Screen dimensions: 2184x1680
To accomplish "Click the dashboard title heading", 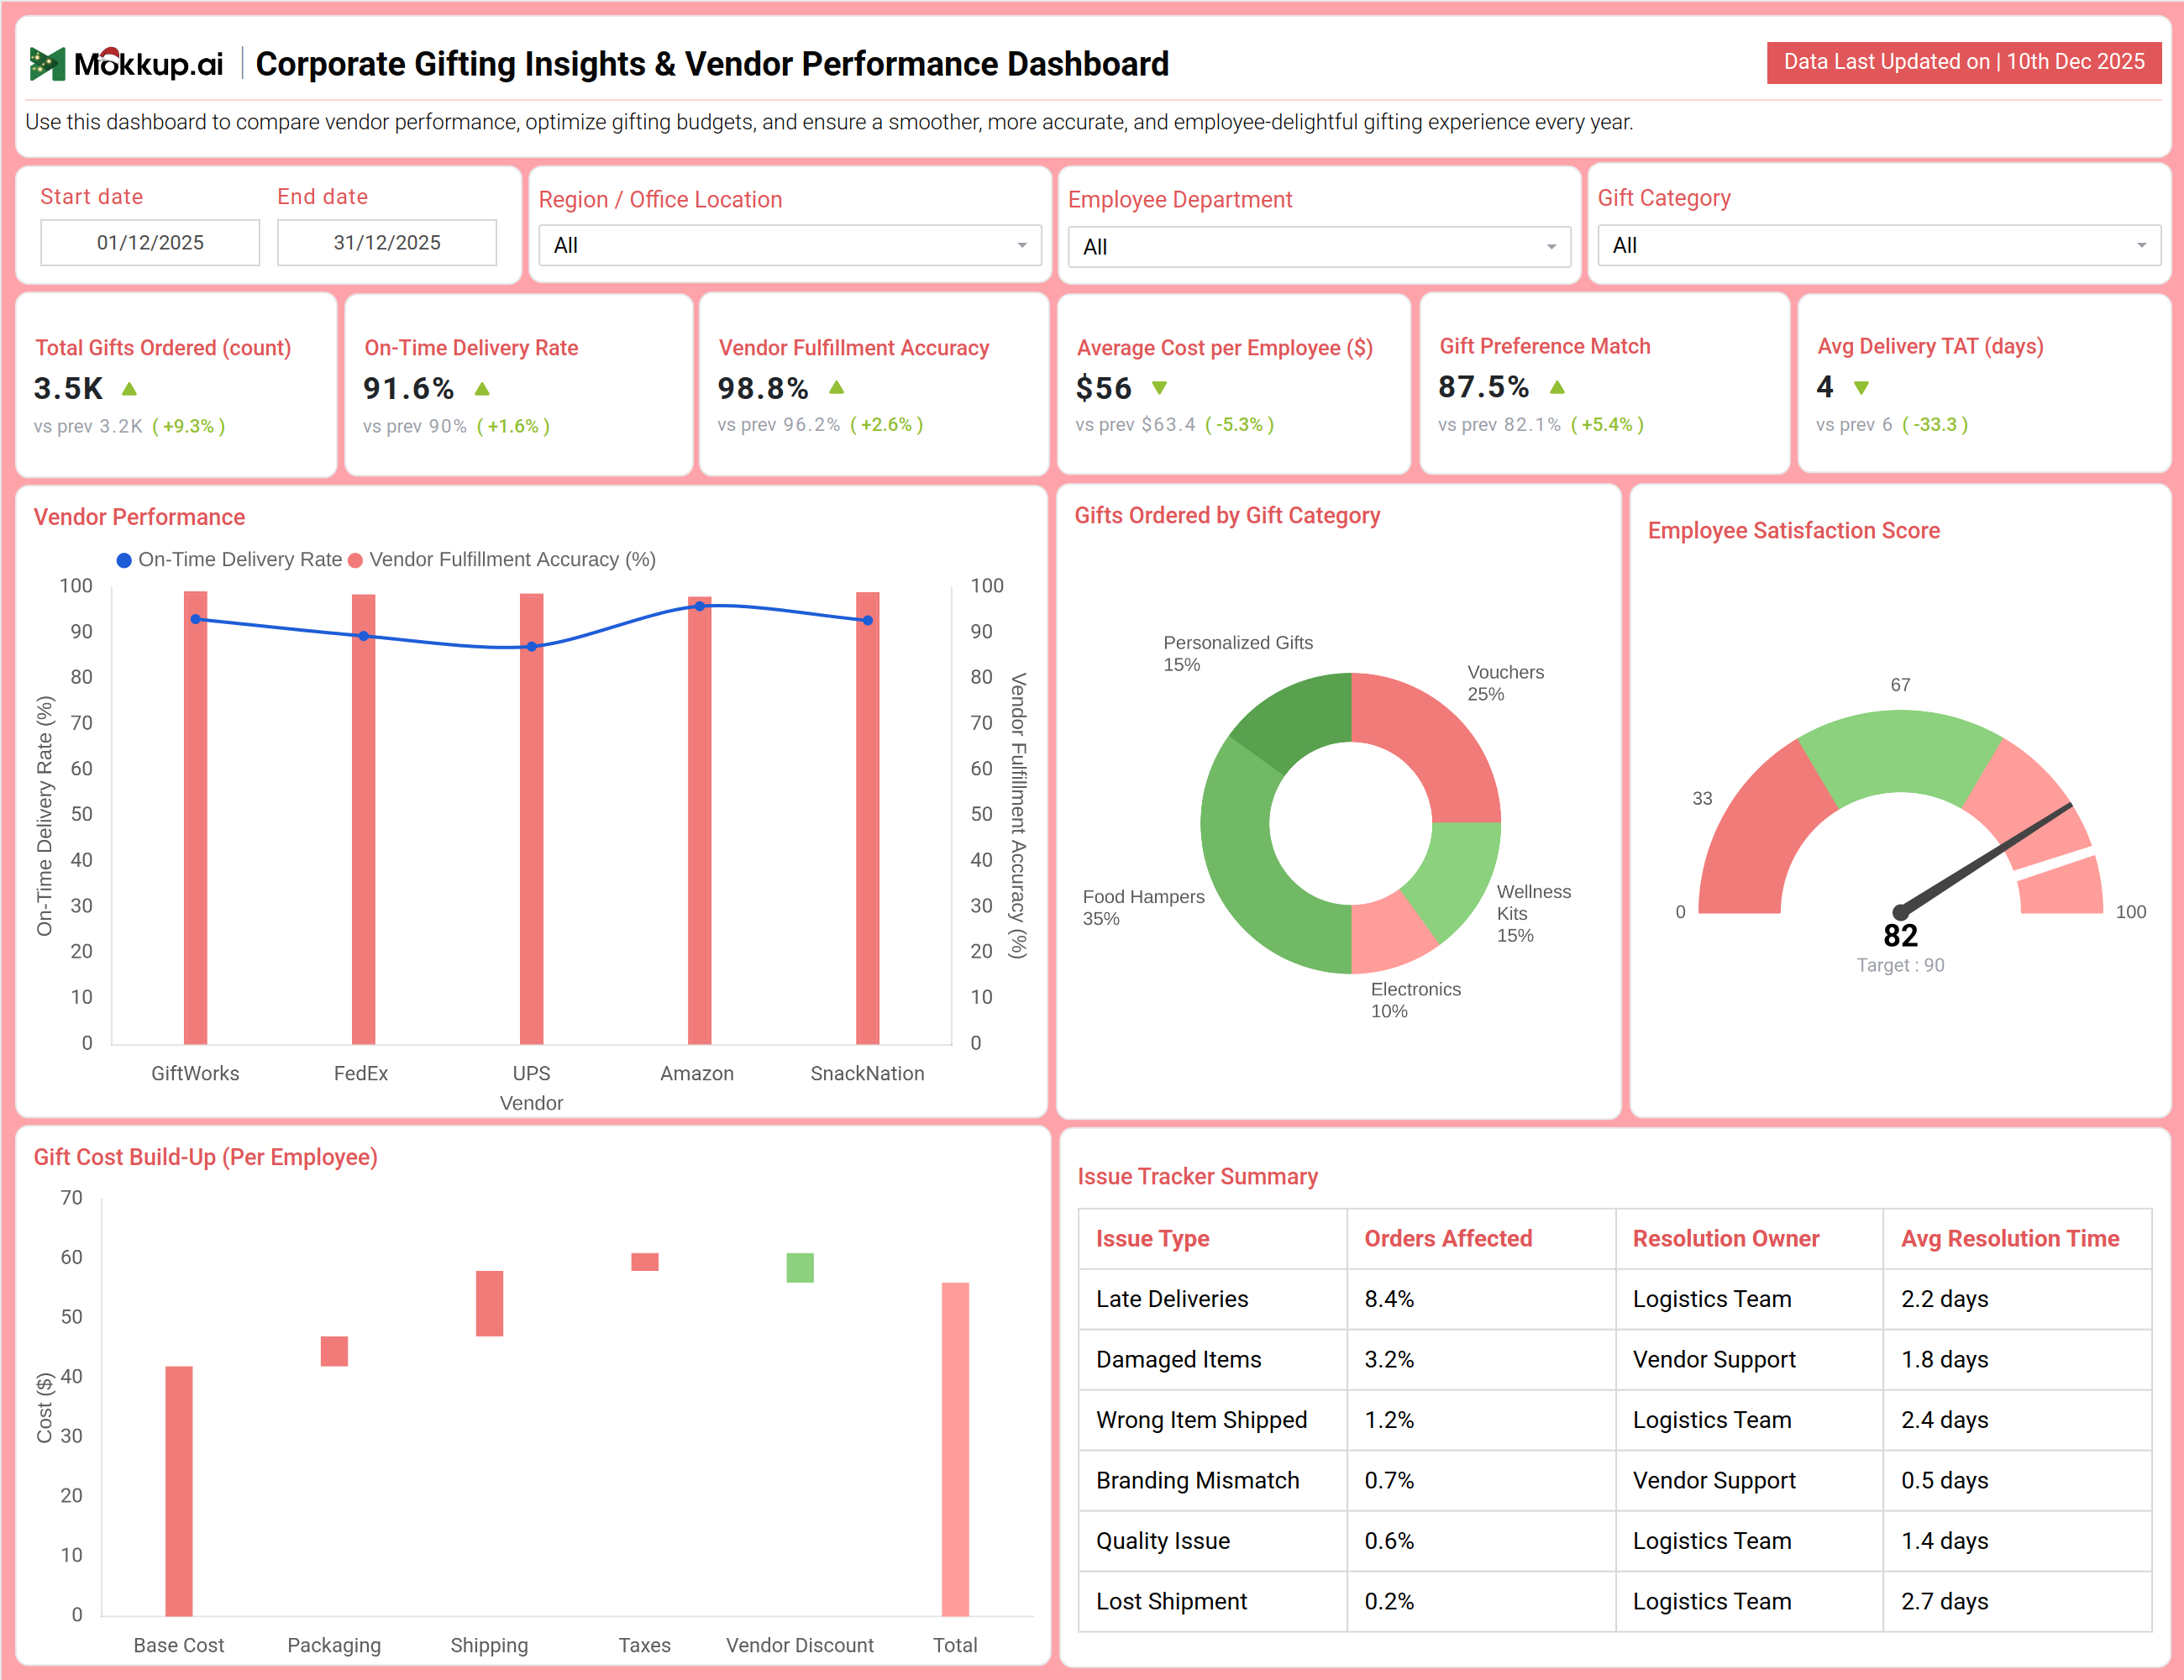I will (712, 64).
